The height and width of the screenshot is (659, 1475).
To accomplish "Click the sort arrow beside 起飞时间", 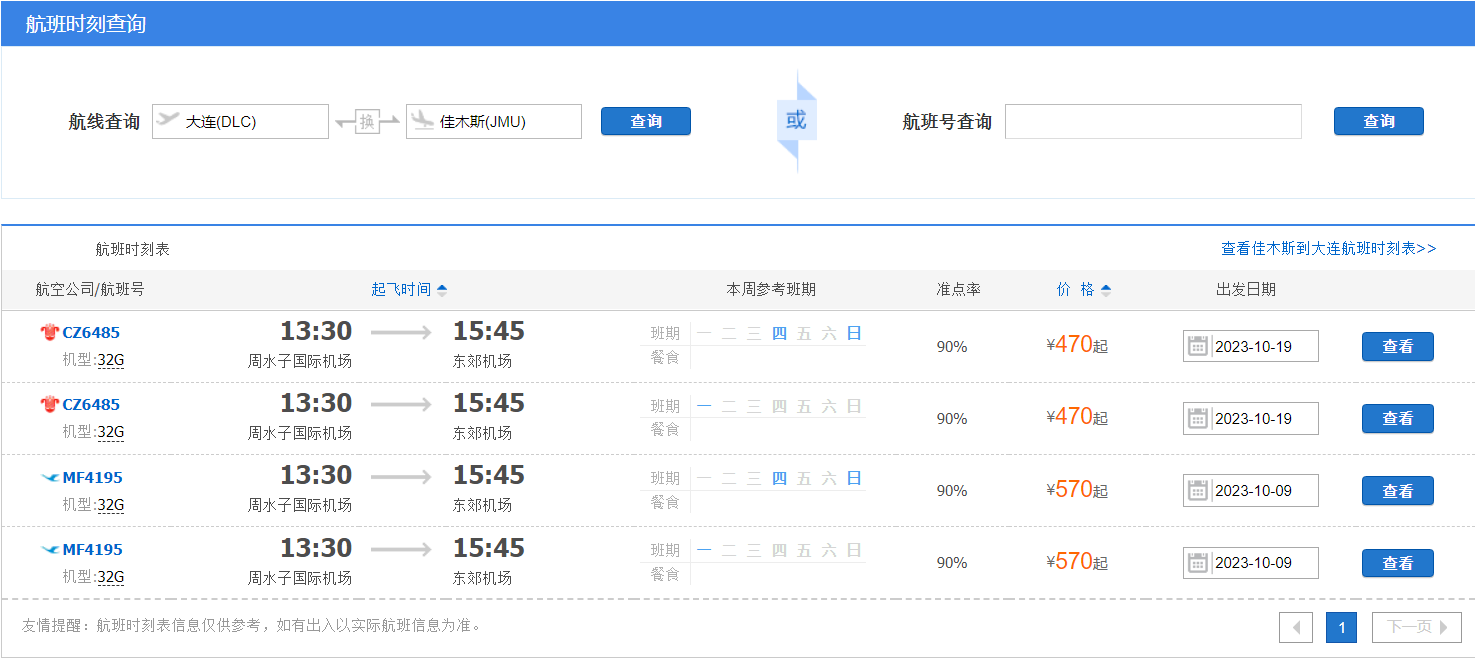I will (442, 290).
